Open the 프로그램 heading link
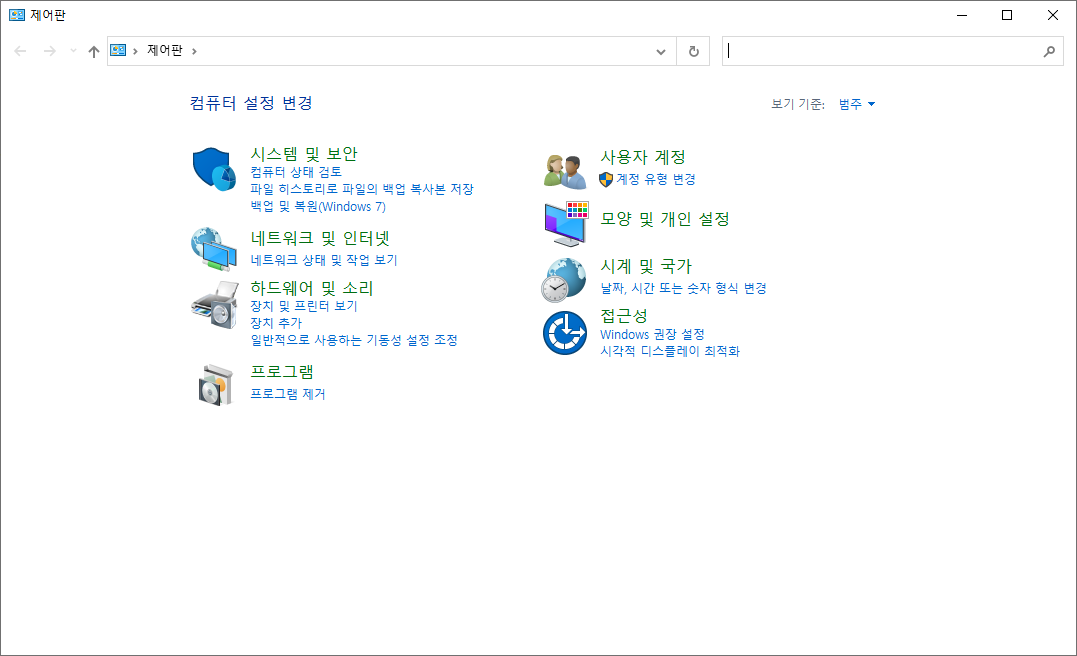 [x=282, y=372]
